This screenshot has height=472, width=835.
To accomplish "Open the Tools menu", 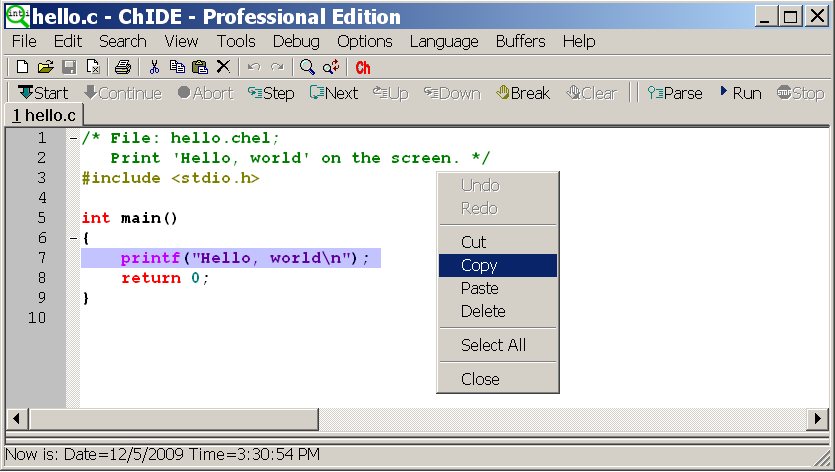I will [x=236, y=42].
